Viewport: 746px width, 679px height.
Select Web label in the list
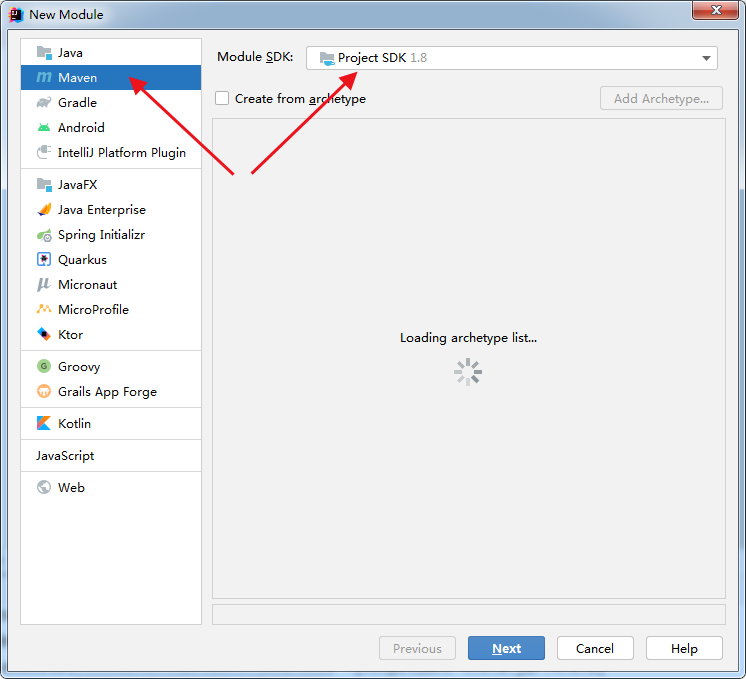pos(71,488)
